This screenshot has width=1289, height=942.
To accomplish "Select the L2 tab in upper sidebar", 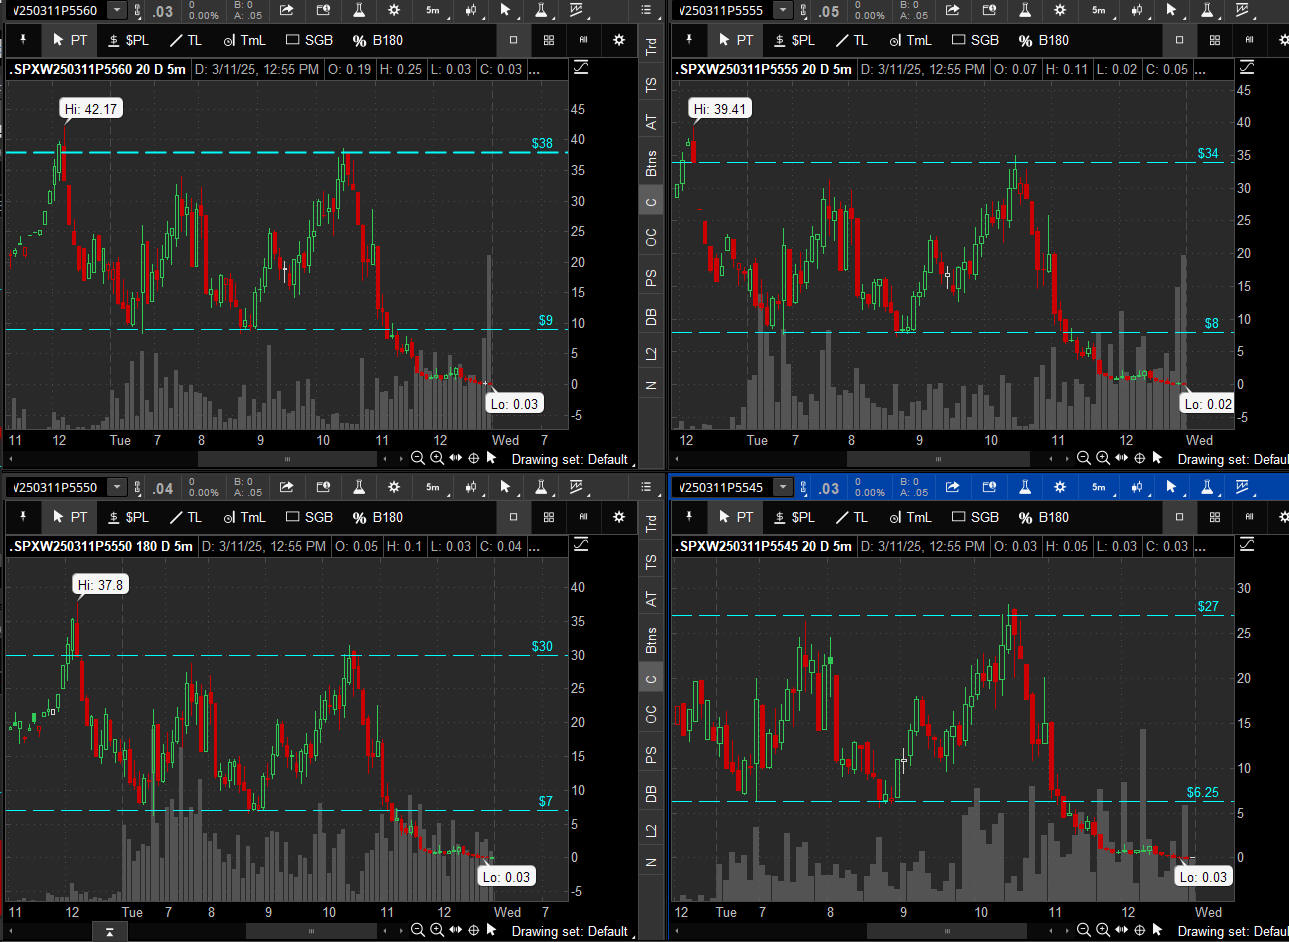I will click(651, 353).
